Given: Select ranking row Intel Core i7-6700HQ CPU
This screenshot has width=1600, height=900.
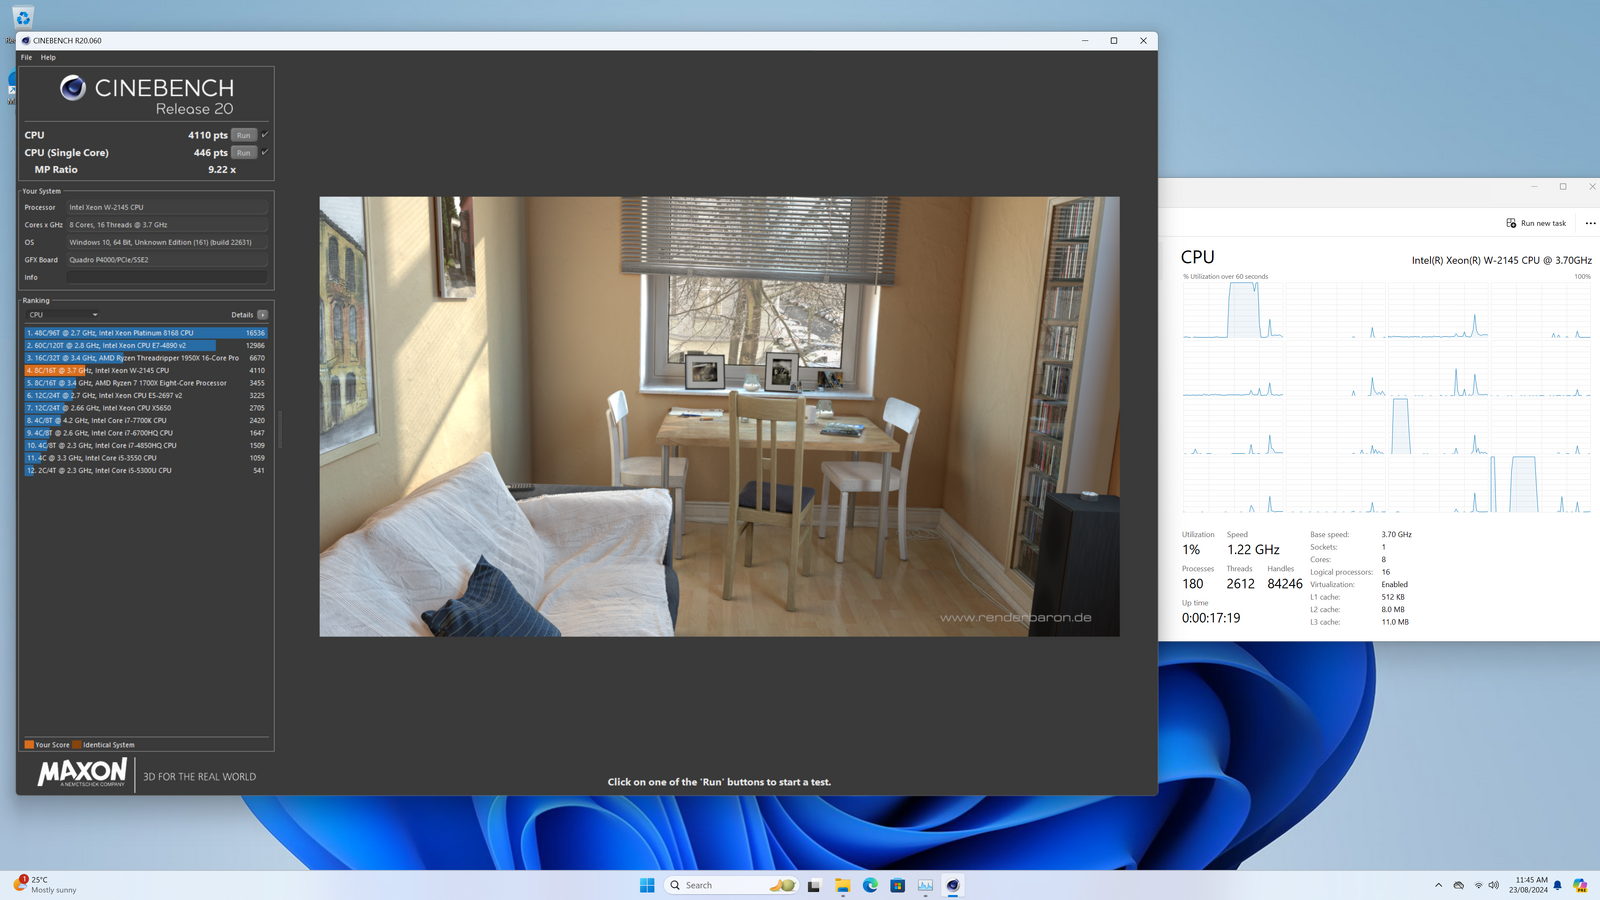Looking at the screenshot, I should click(x=146, y=433).
